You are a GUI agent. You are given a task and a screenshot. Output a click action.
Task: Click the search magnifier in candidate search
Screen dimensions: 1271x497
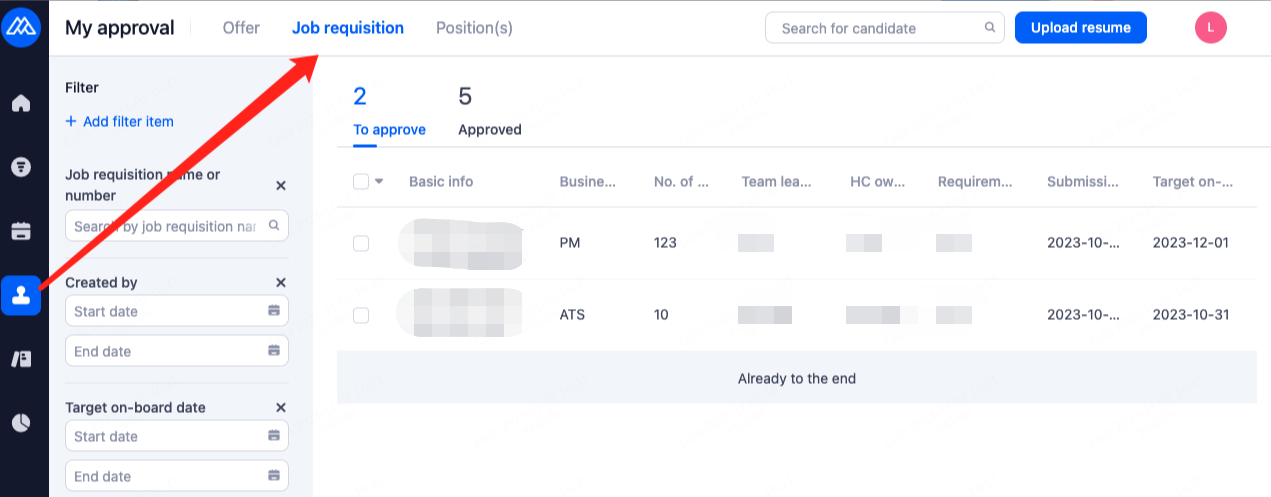click(x=990, y=28)
